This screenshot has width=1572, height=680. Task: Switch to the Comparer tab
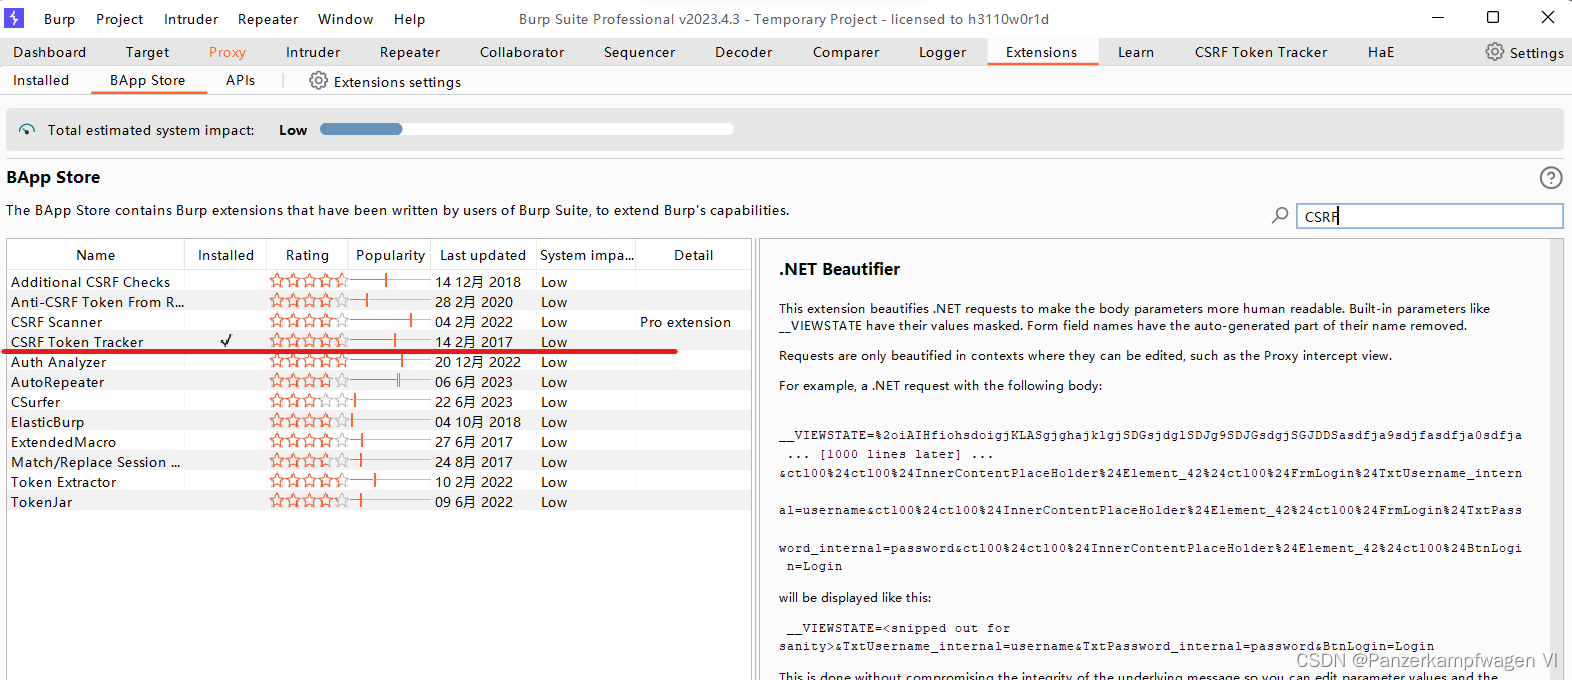[846, 52]
